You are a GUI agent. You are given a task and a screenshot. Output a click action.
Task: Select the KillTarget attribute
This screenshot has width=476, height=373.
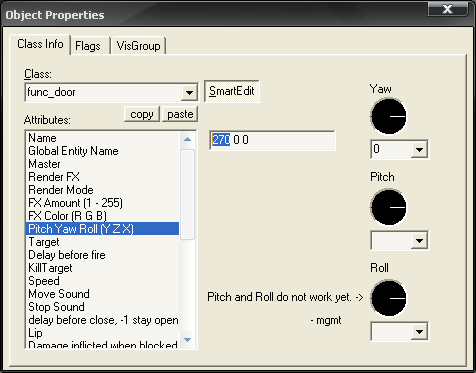pos(103,268)
